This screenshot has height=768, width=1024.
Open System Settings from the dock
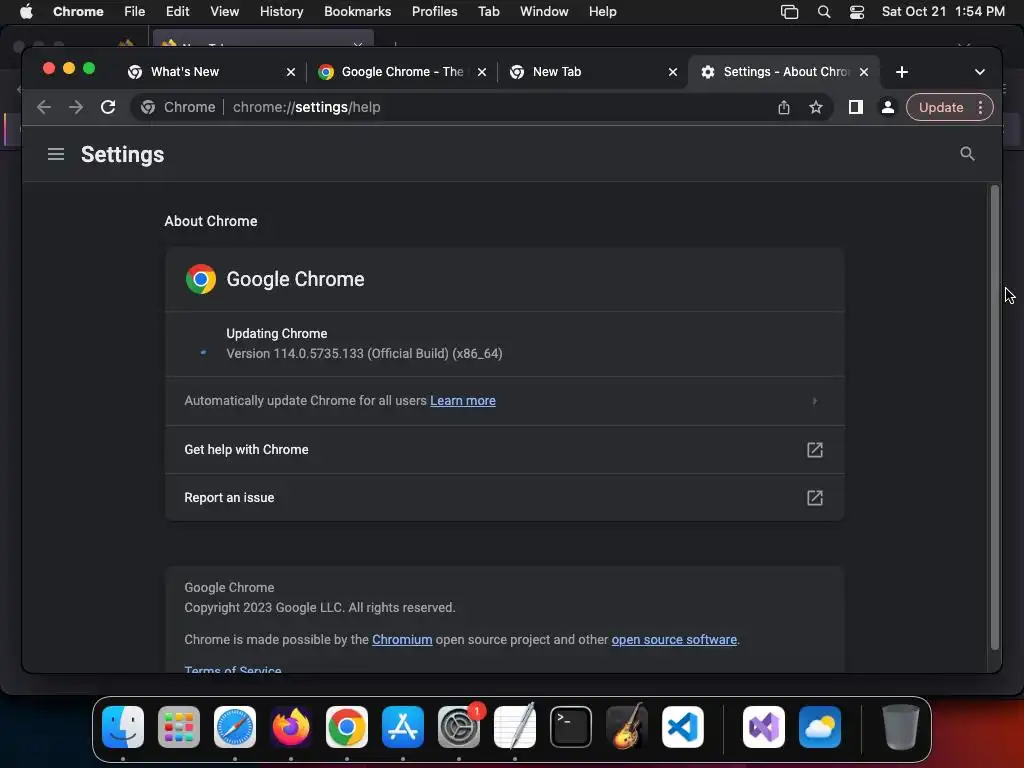coord(458,727)
